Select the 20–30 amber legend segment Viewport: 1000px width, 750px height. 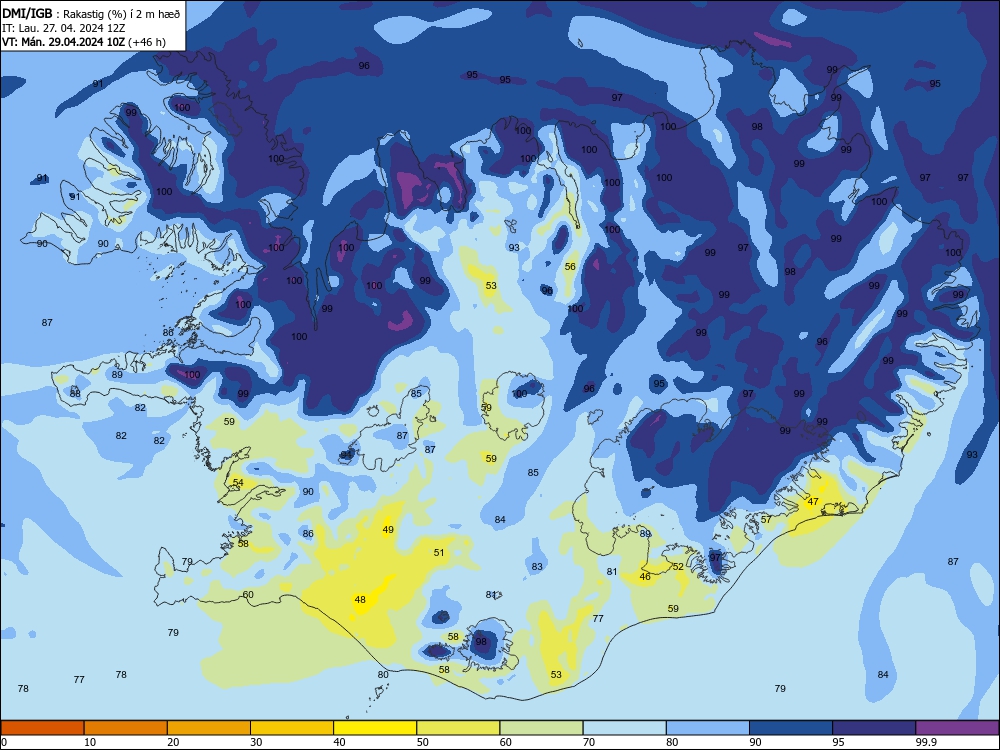(x=209, y=728)
